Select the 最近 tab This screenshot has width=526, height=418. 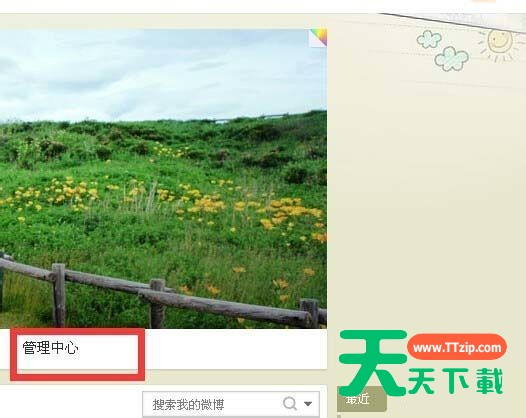[x=362, y=399]
